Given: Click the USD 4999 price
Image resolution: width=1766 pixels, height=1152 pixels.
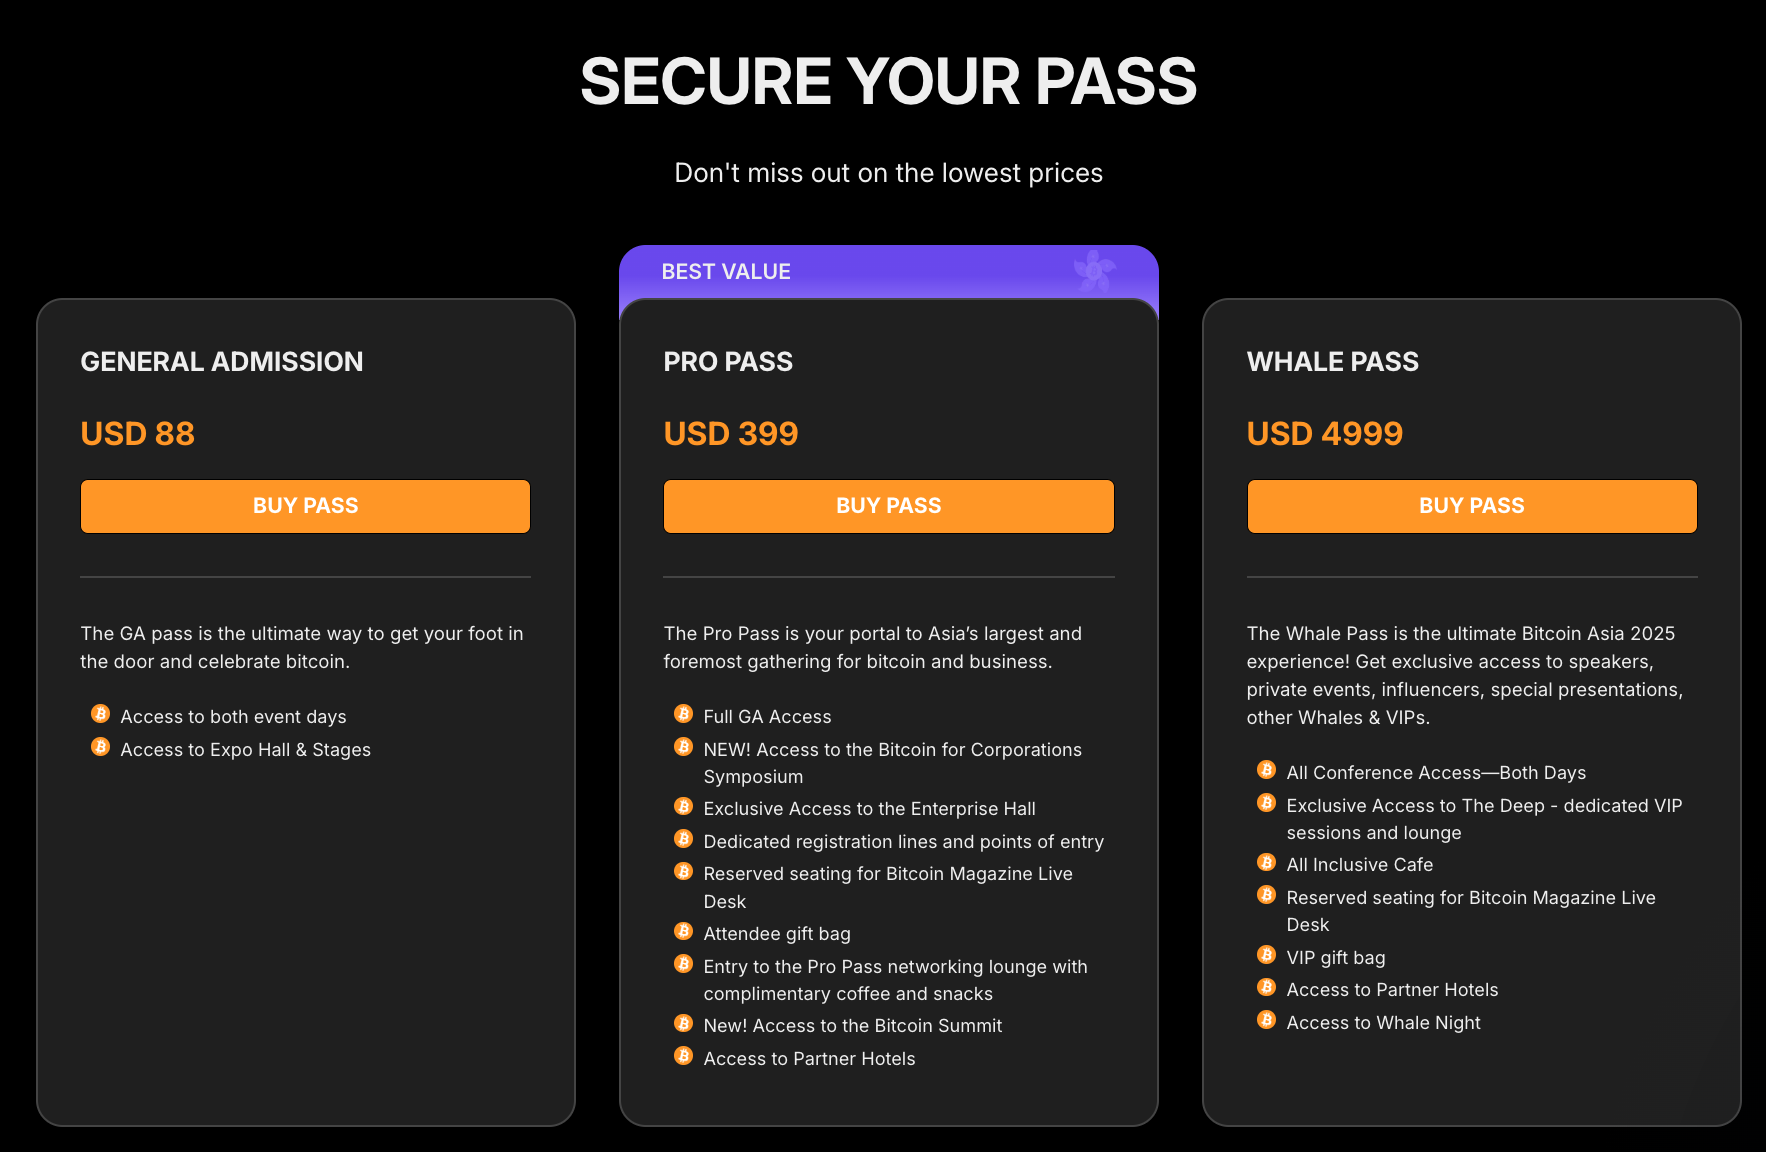Looking at the screenshot, I should pyautogui.click(x=1324, y=434).
